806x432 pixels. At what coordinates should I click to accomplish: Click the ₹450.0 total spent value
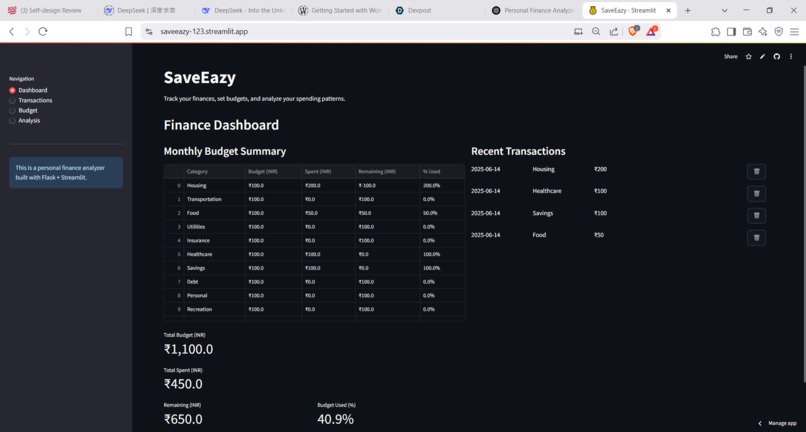(x=183, y=384)
